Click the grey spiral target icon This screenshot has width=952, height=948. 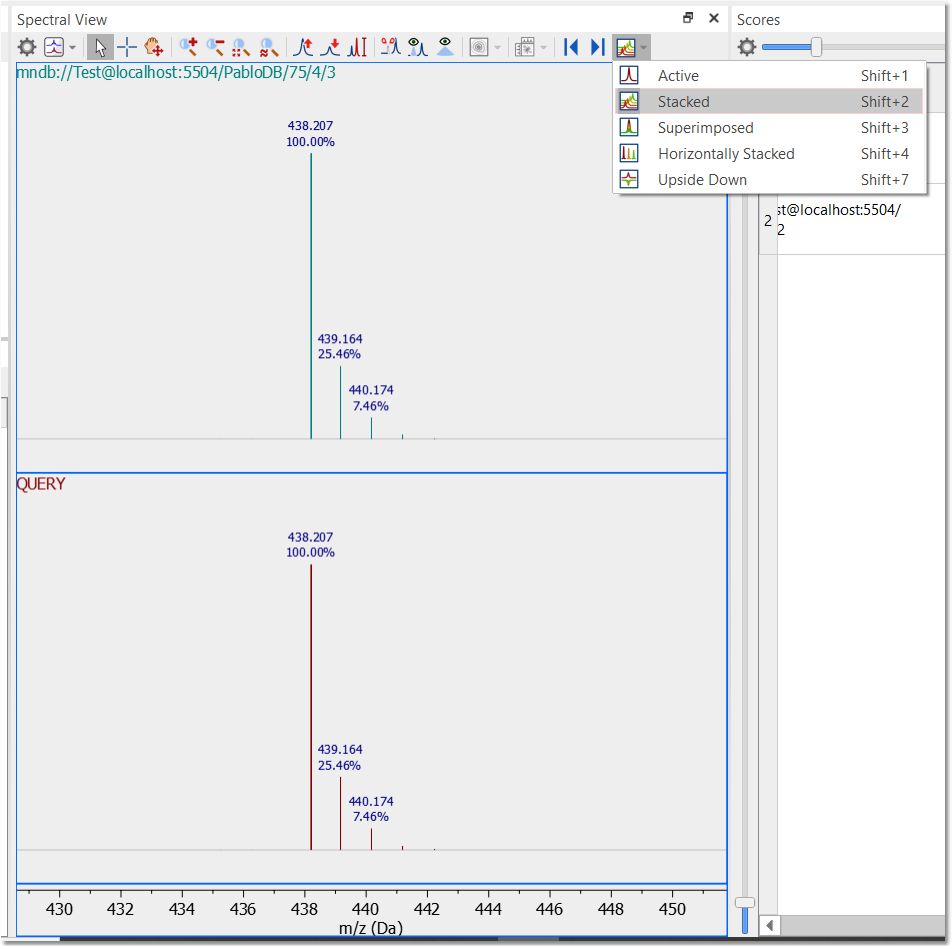point(479,47)
